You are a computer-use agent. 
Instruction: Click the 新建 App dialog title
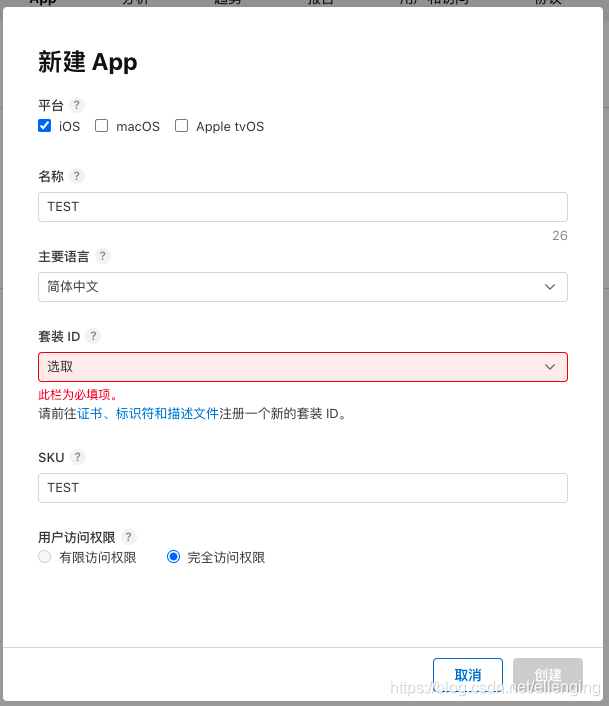88,62
